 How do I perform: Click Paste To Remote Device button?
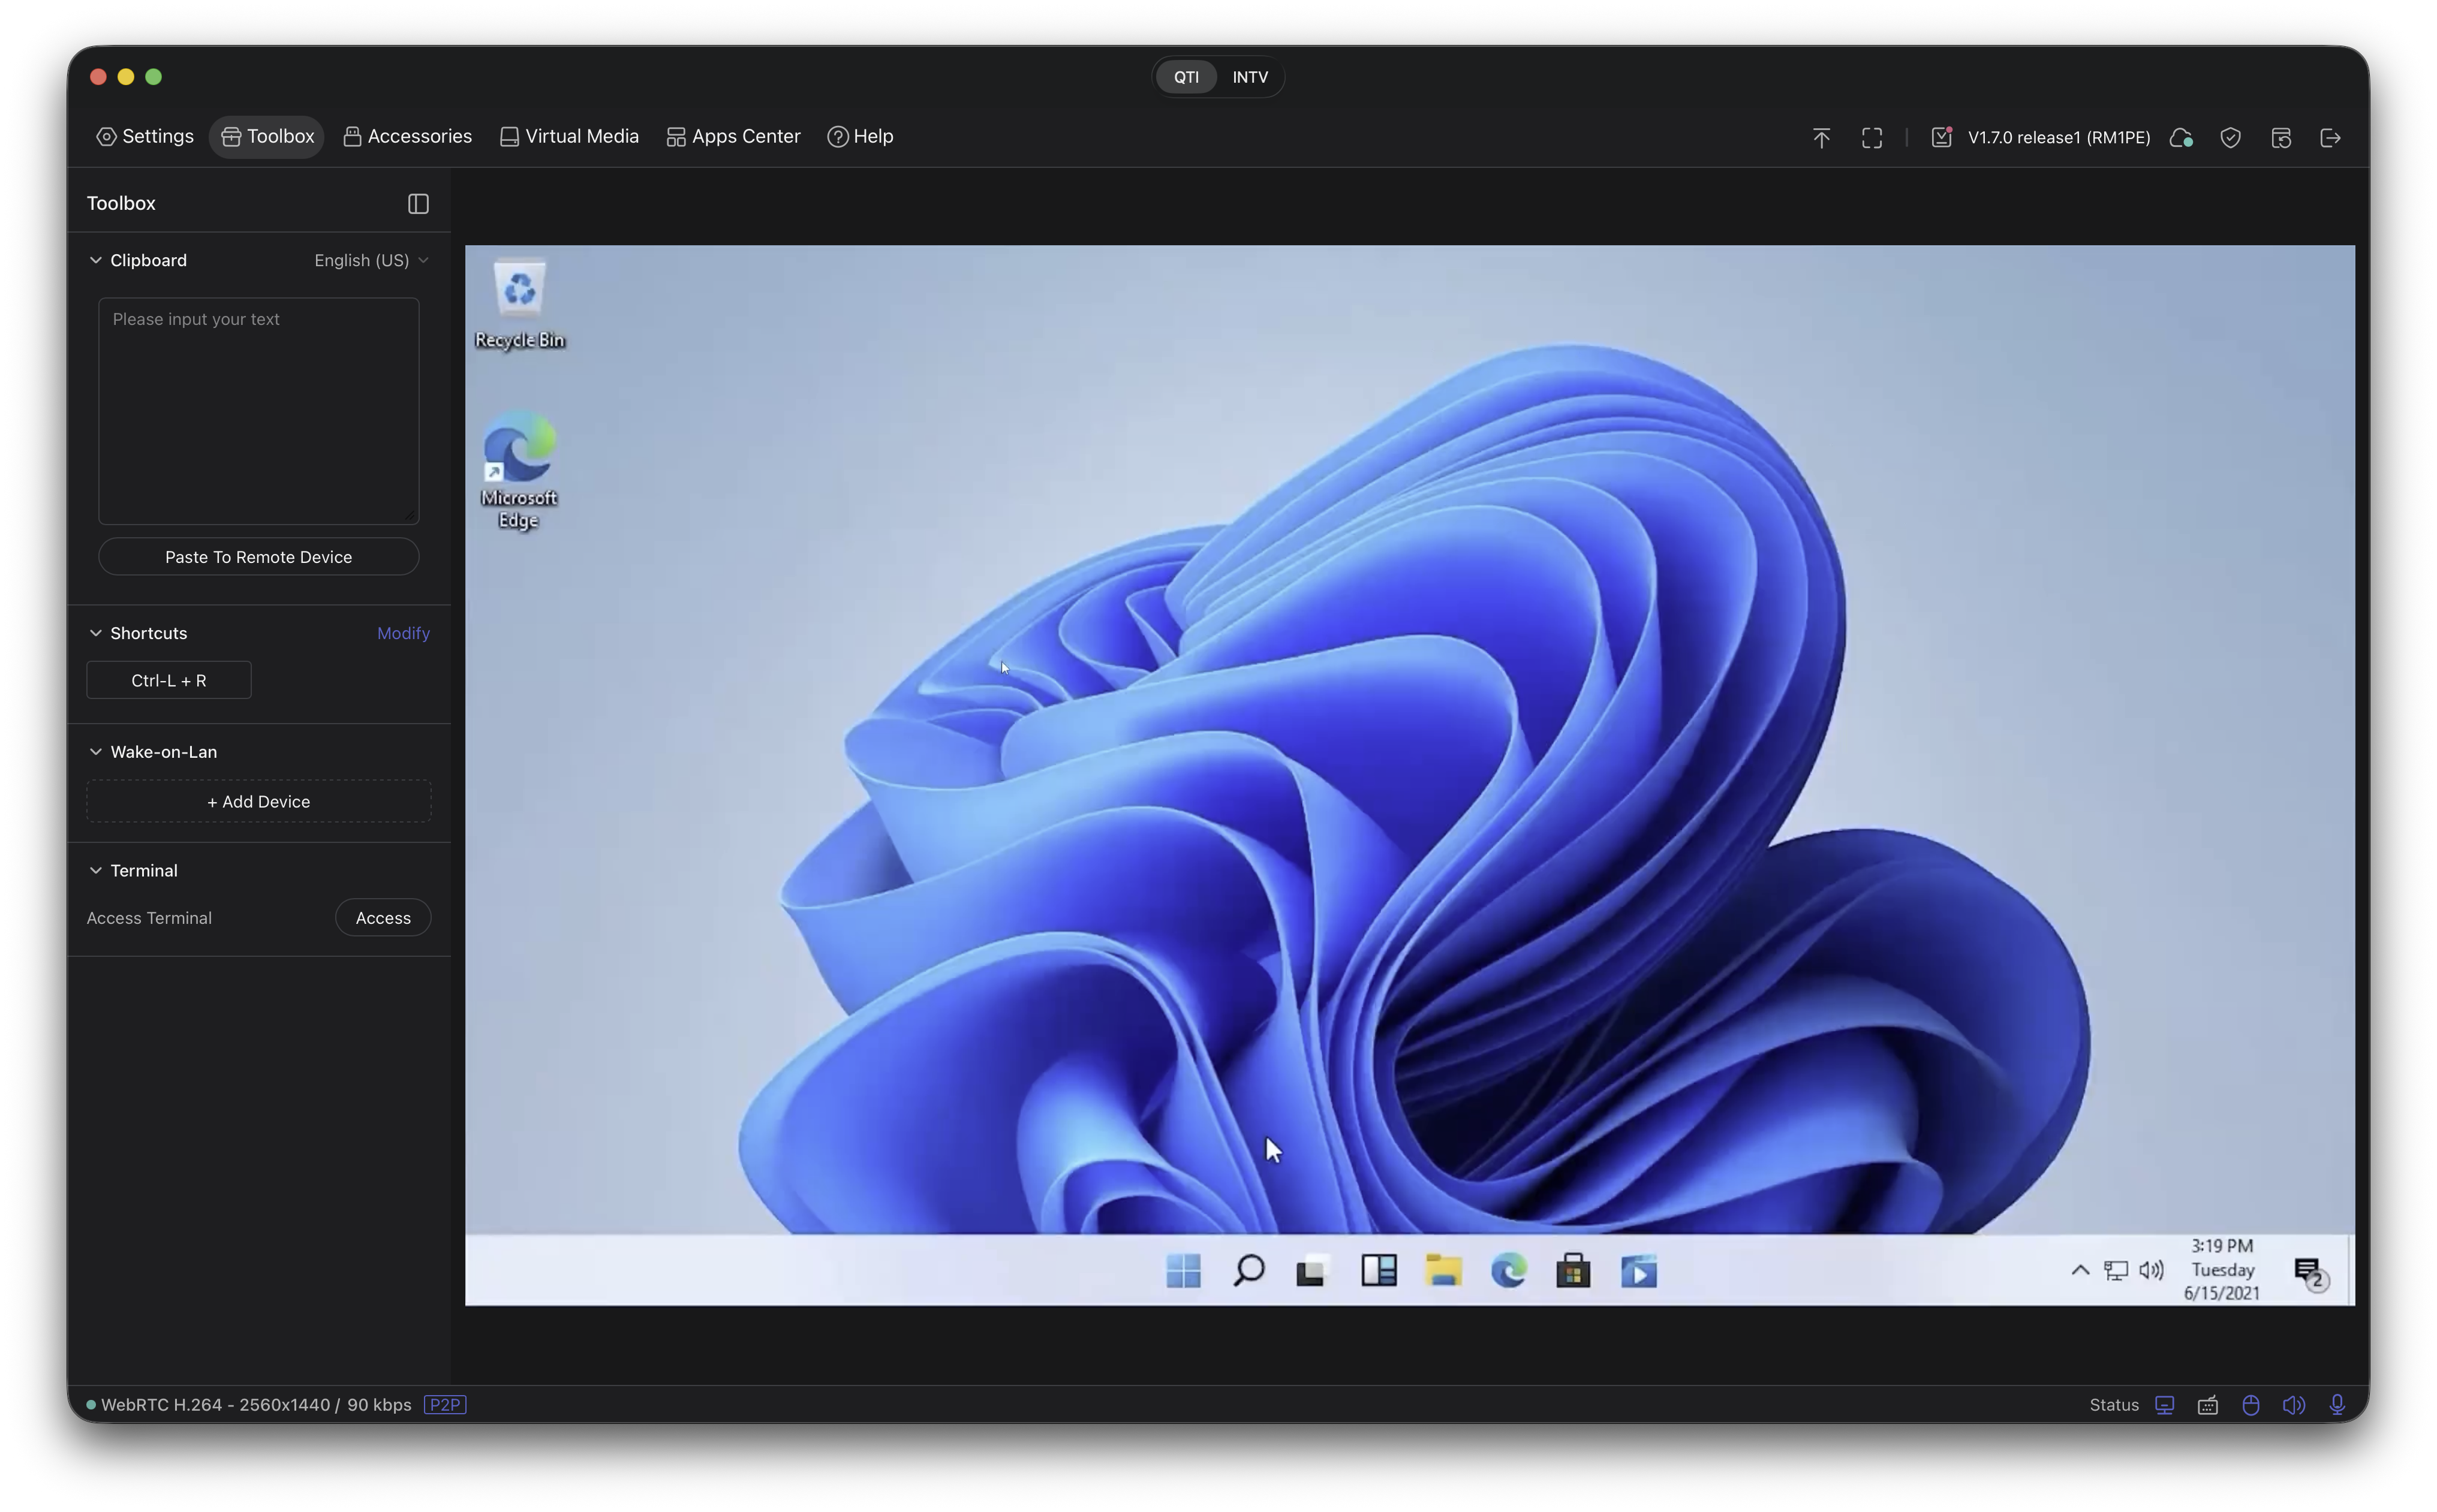(258, 557)
